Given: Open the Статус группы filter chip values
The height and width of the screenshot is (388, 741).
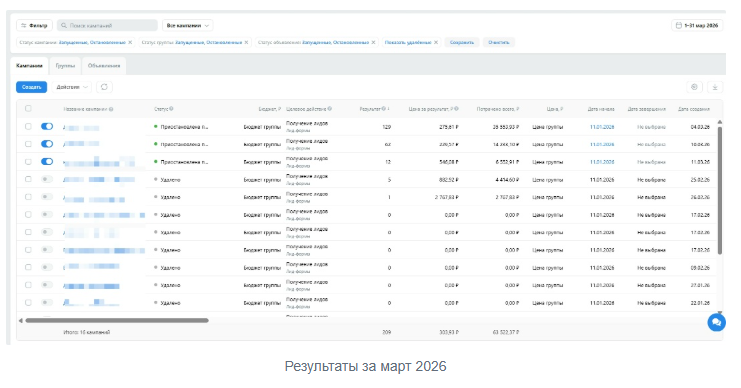Looking at the screenshot, I should pos(208,43).
